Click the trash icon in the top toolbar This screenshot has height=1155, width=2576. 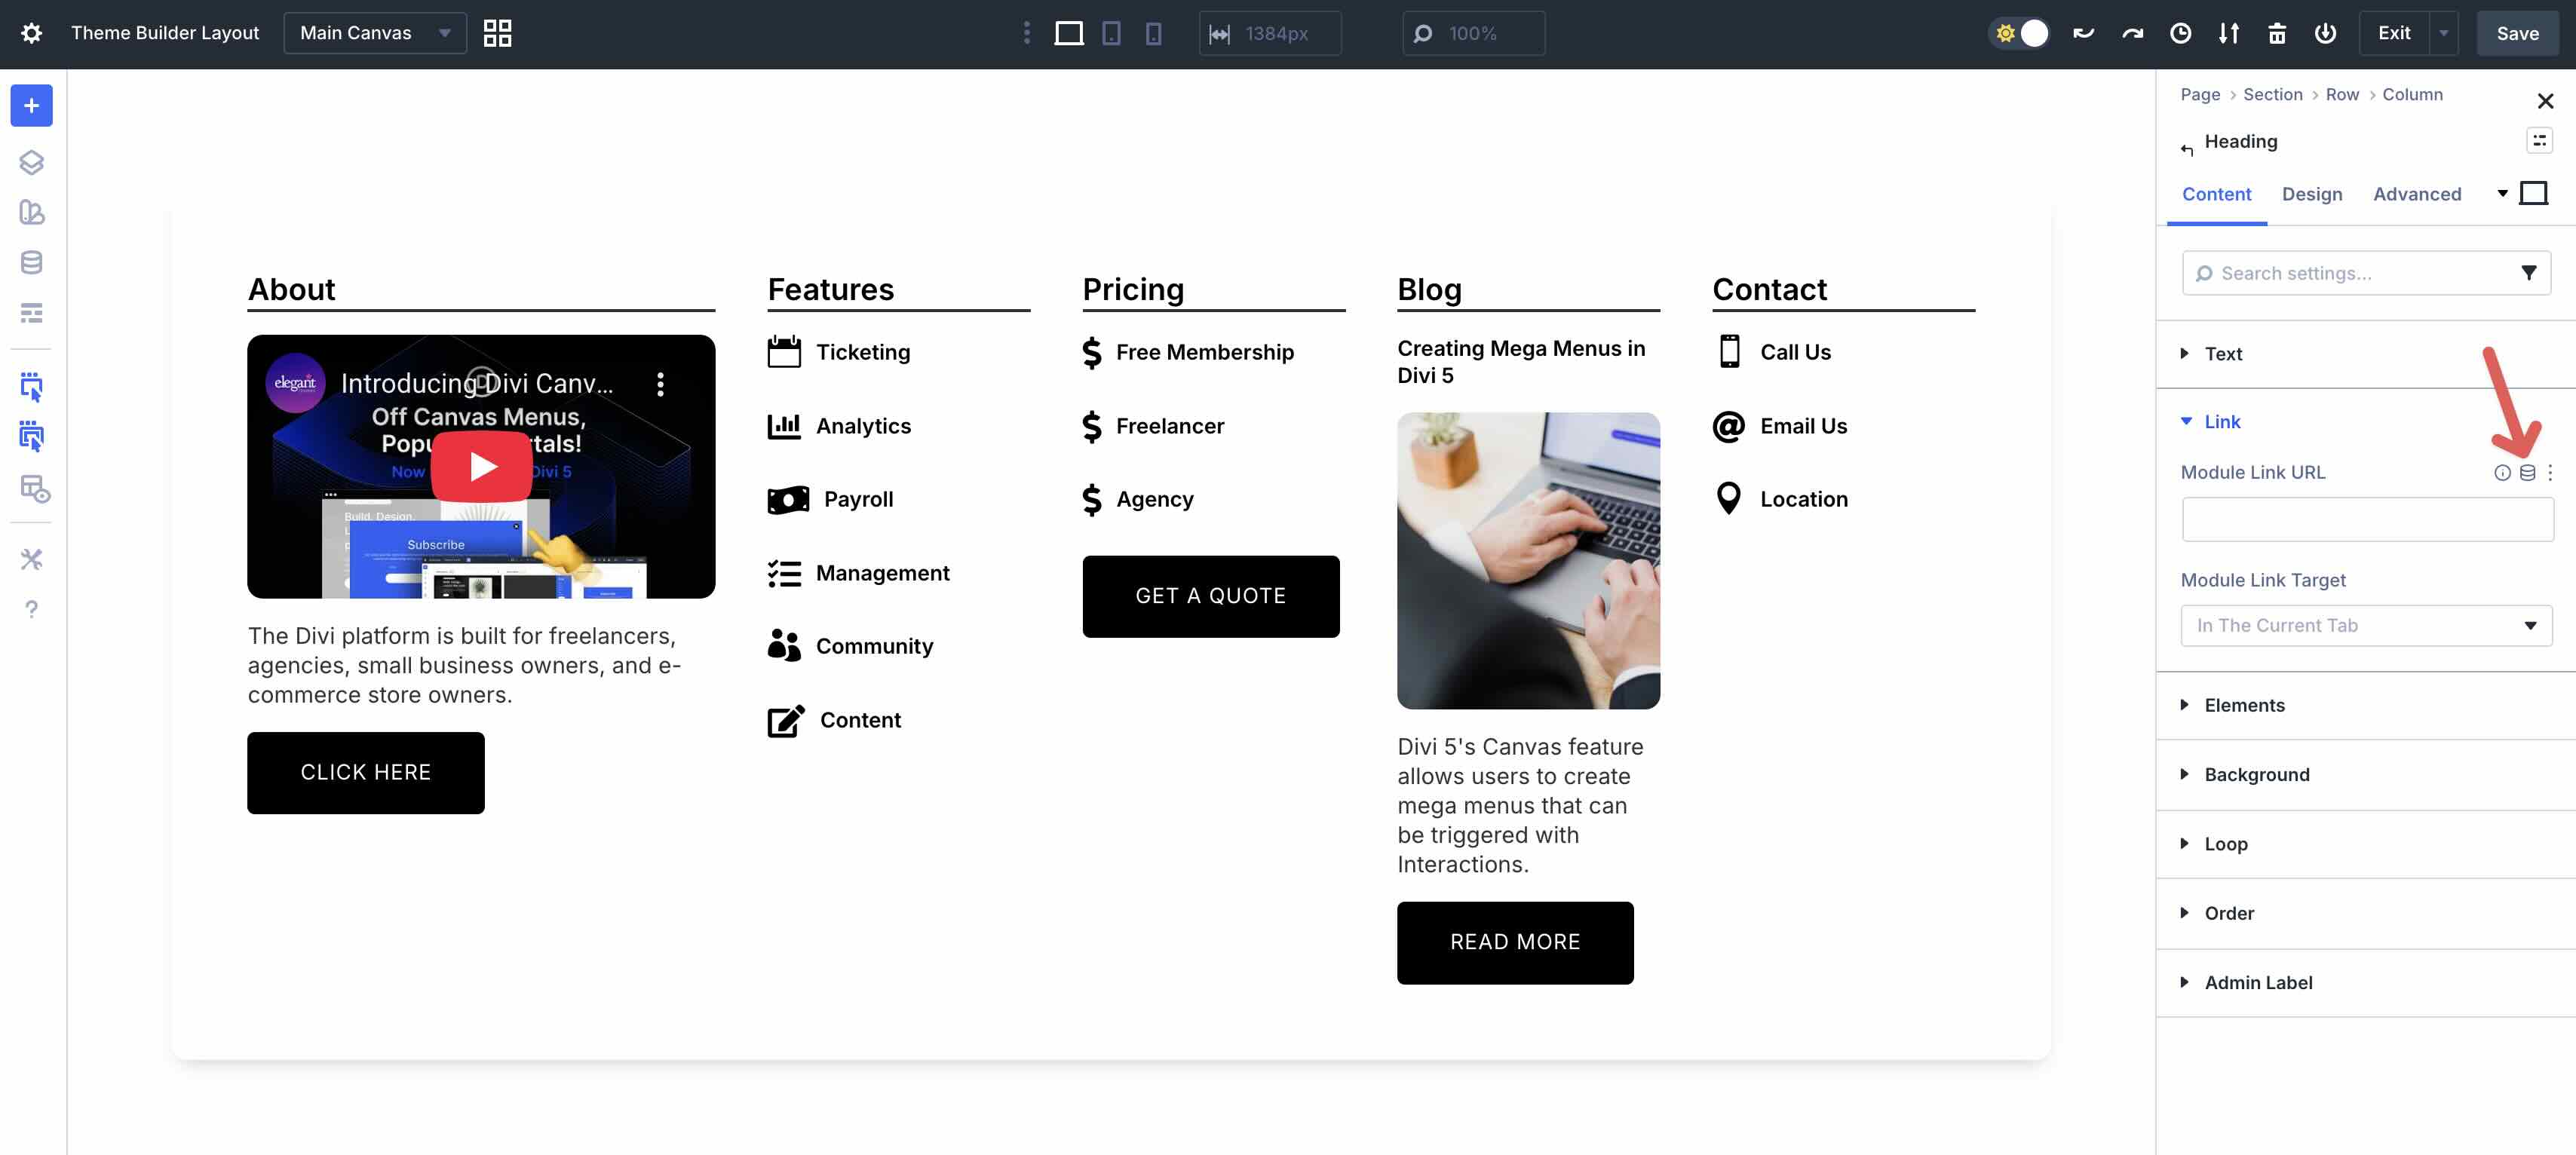[x=2277, y=33]
